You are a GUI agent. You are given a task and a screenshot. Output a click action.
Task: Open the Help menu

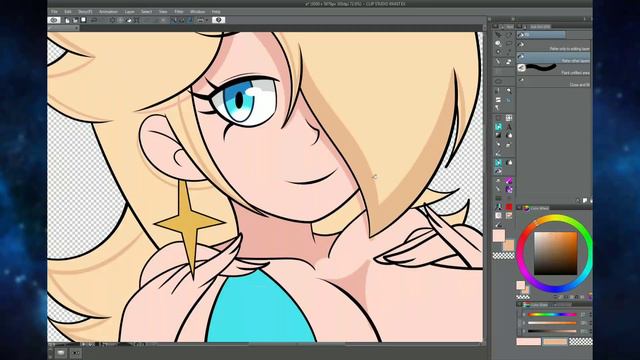coord(216,12)
